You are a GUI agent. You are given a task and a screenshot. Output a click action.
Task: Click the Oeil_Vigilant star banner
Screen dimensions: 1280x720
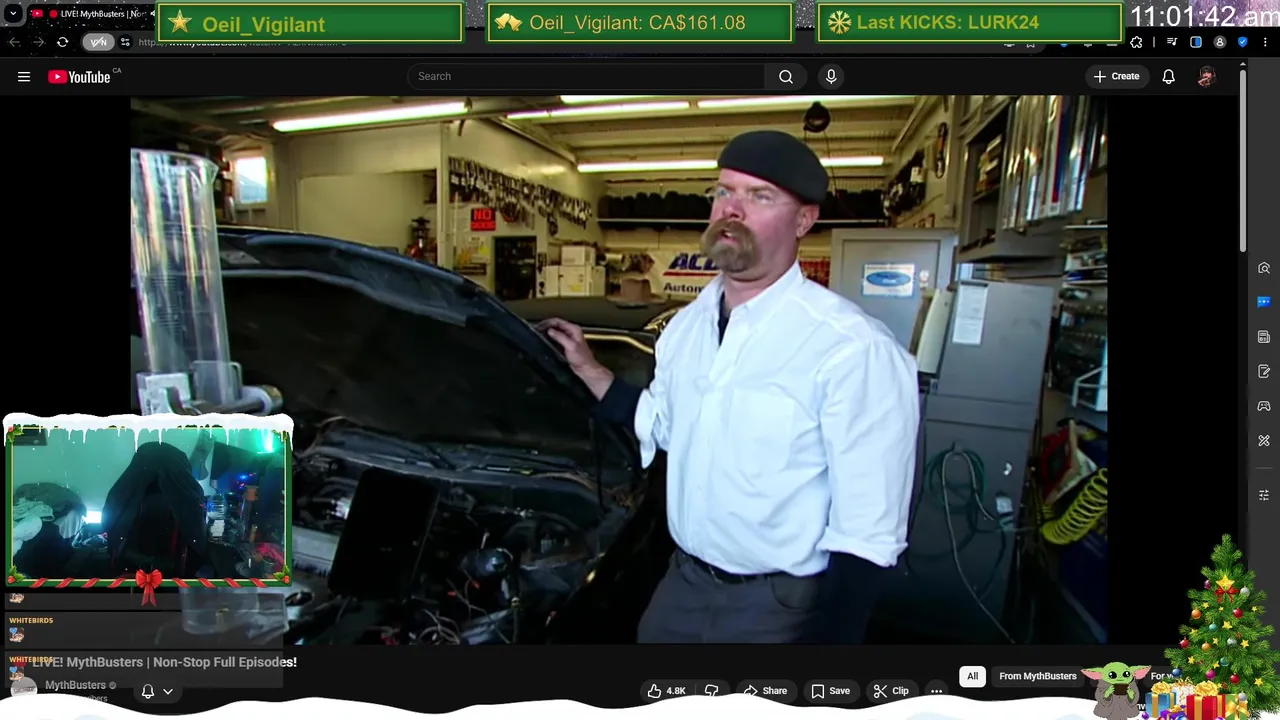click(x=310, y=23)
